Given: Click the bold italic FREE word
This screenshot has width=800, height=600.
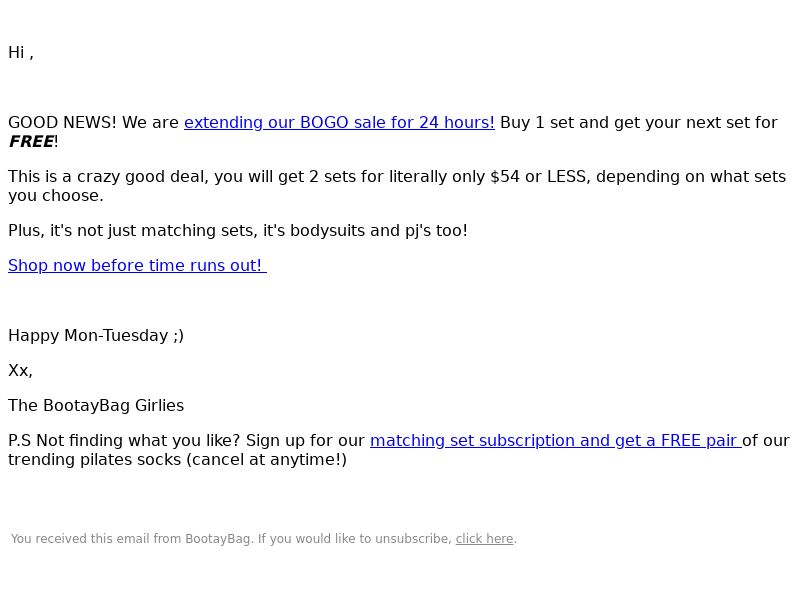Looking at the screenshot, I should tap(31, 142).
